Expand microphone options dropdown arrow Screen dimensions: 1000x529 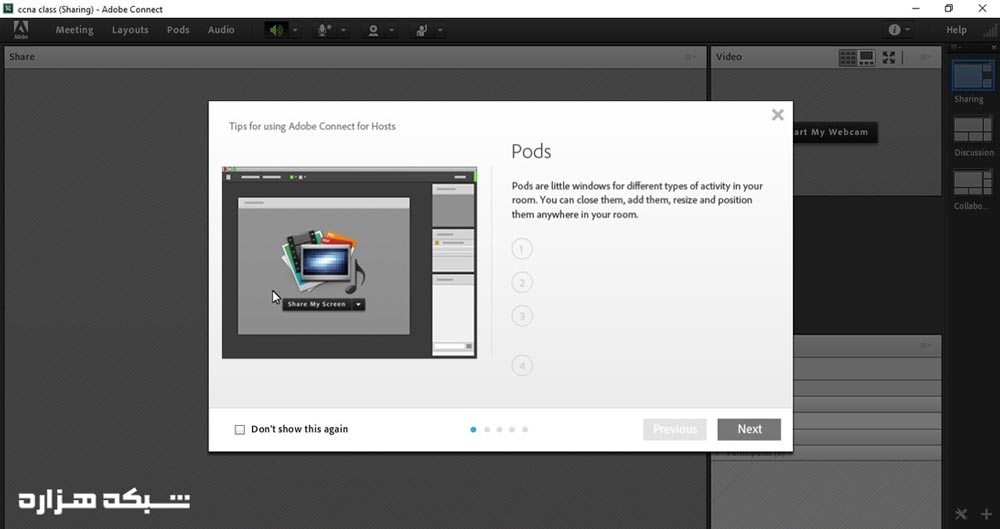pos(343,30)
